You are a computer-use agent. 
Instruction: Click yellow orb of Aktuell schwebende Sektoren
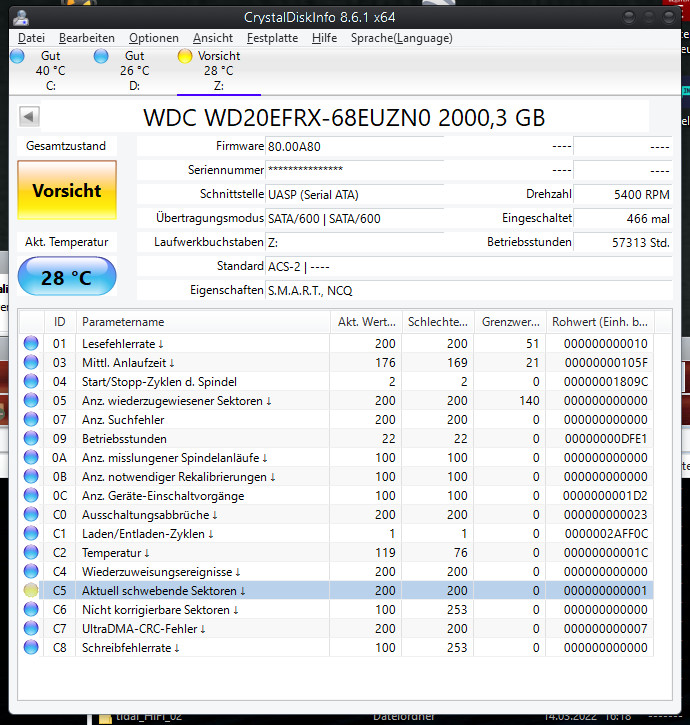point(31,590)
